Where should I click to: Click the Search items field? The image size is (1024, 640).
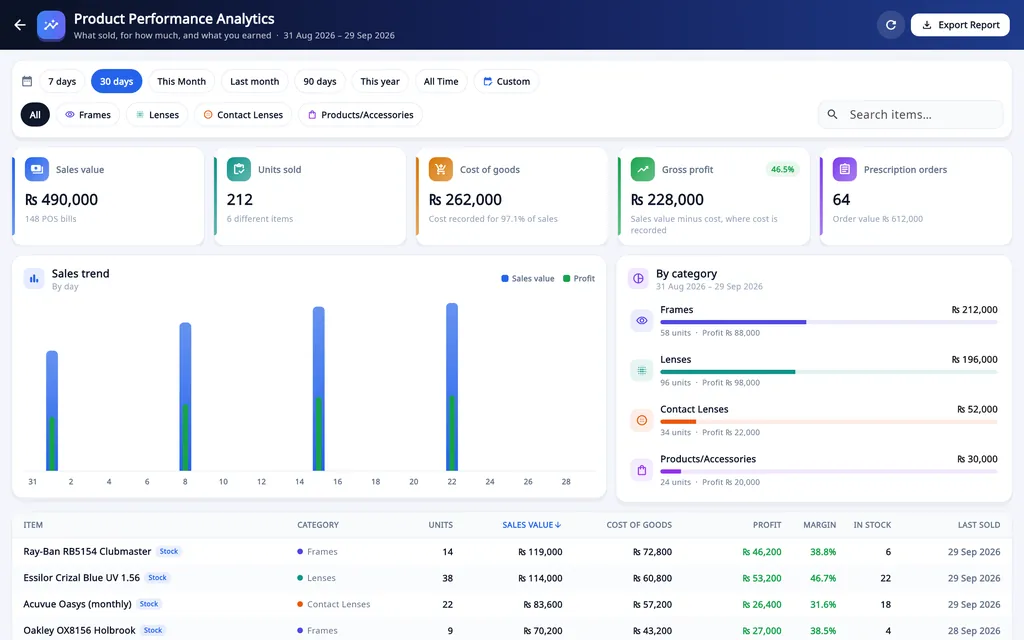pos(910,114)
